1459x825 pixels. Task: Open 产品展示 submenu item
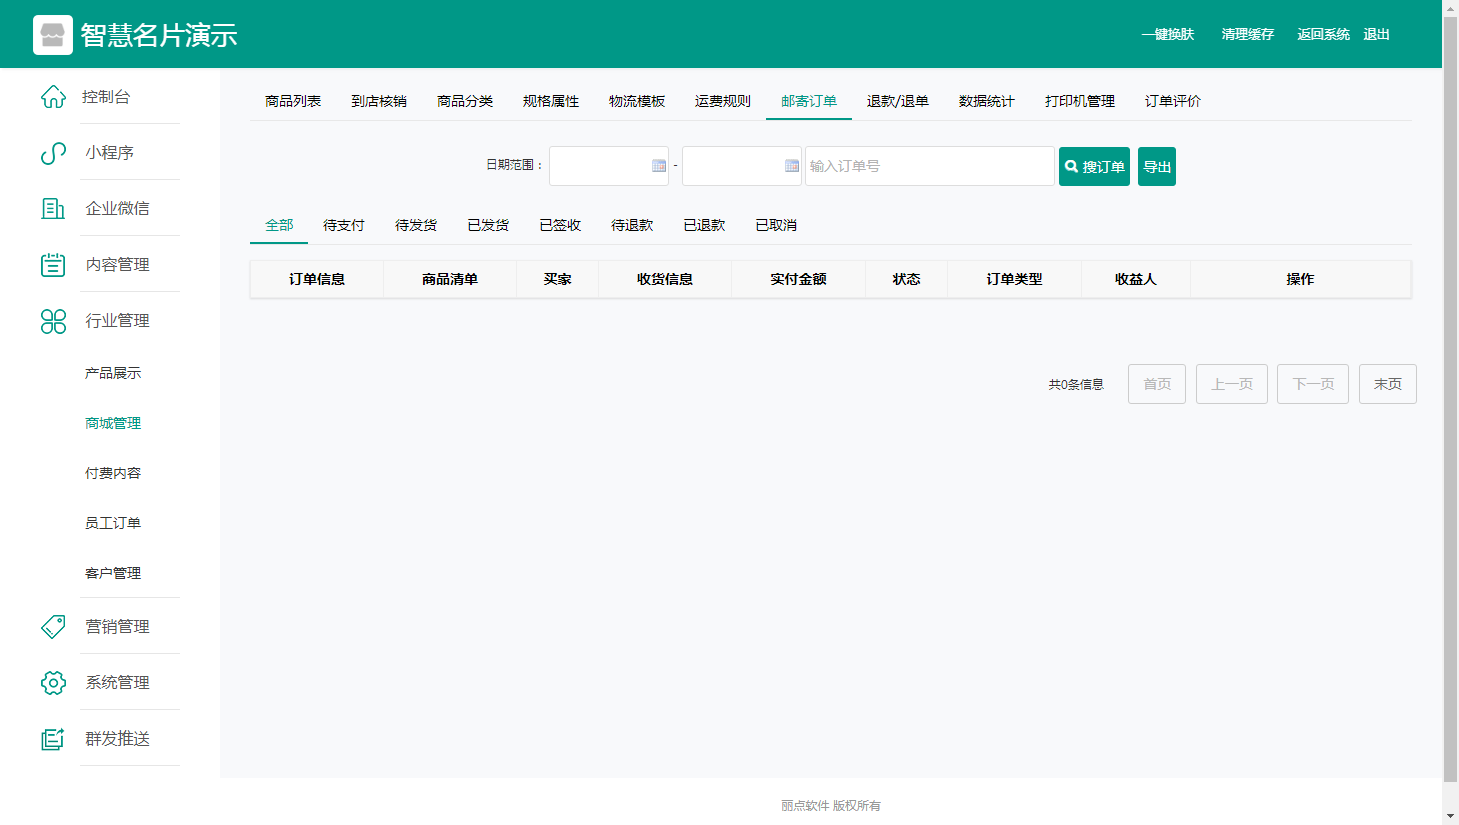click(x=113, y=373)
